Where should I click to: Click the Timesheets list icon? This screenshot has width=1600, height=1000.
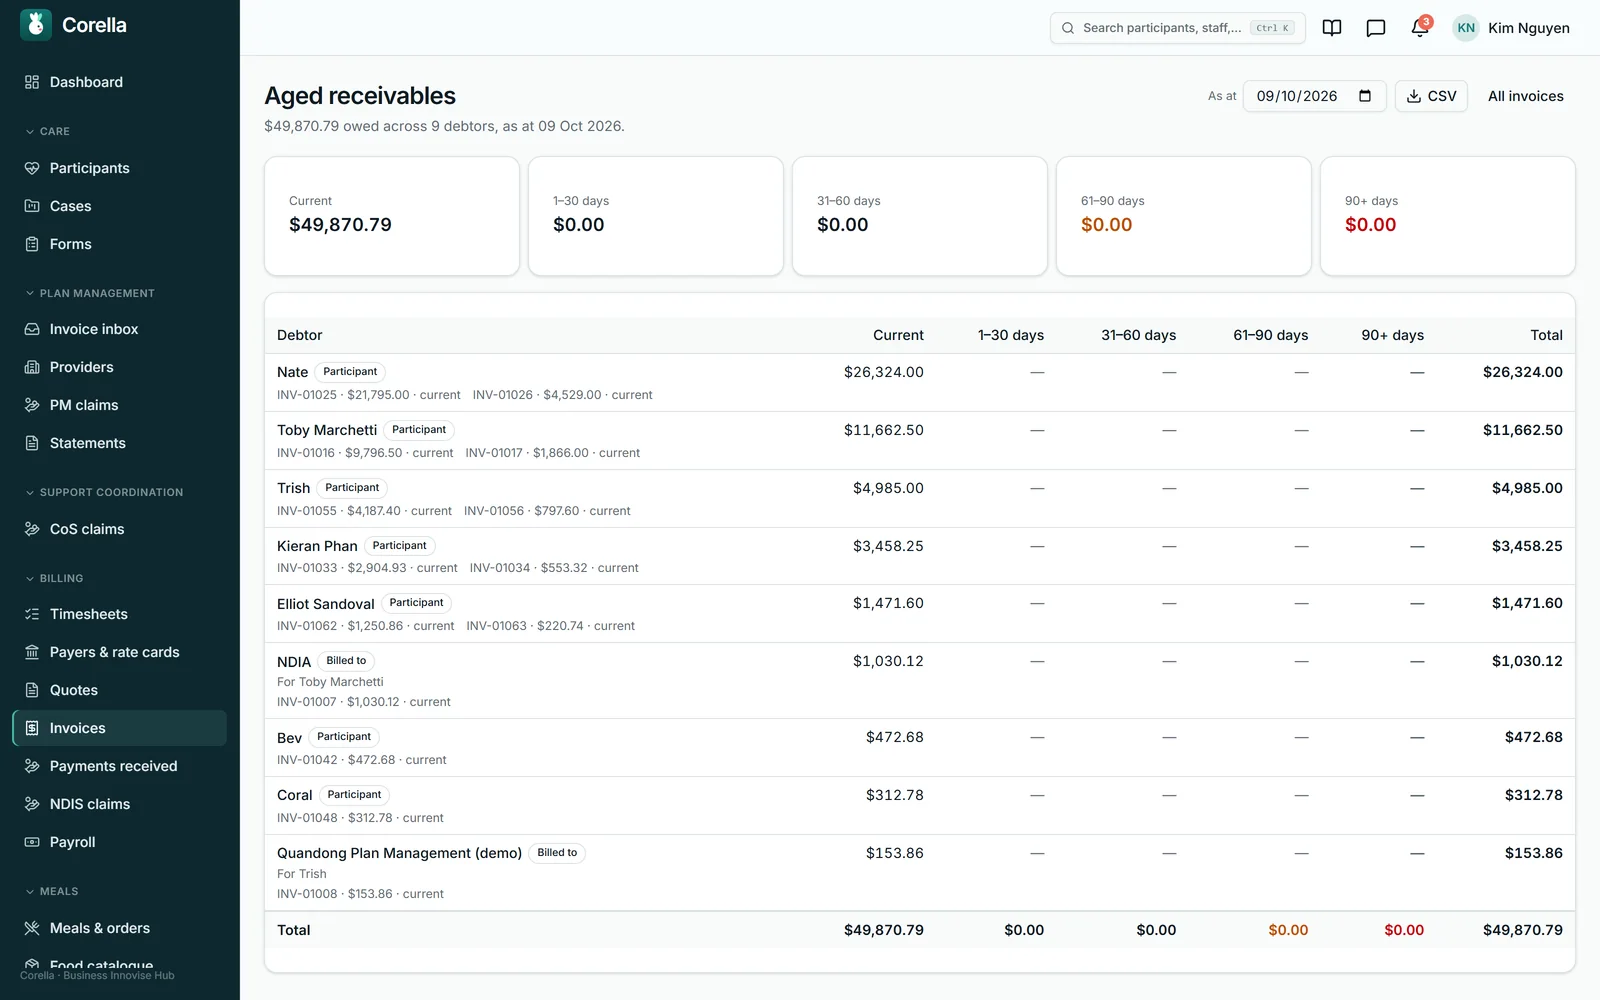[32, 614]
